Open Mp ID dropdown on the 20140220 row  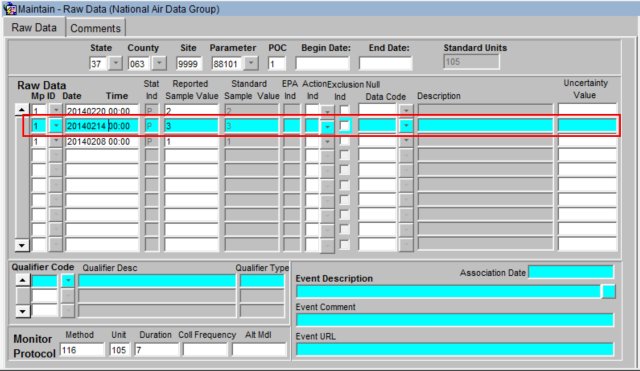point(56,110)
